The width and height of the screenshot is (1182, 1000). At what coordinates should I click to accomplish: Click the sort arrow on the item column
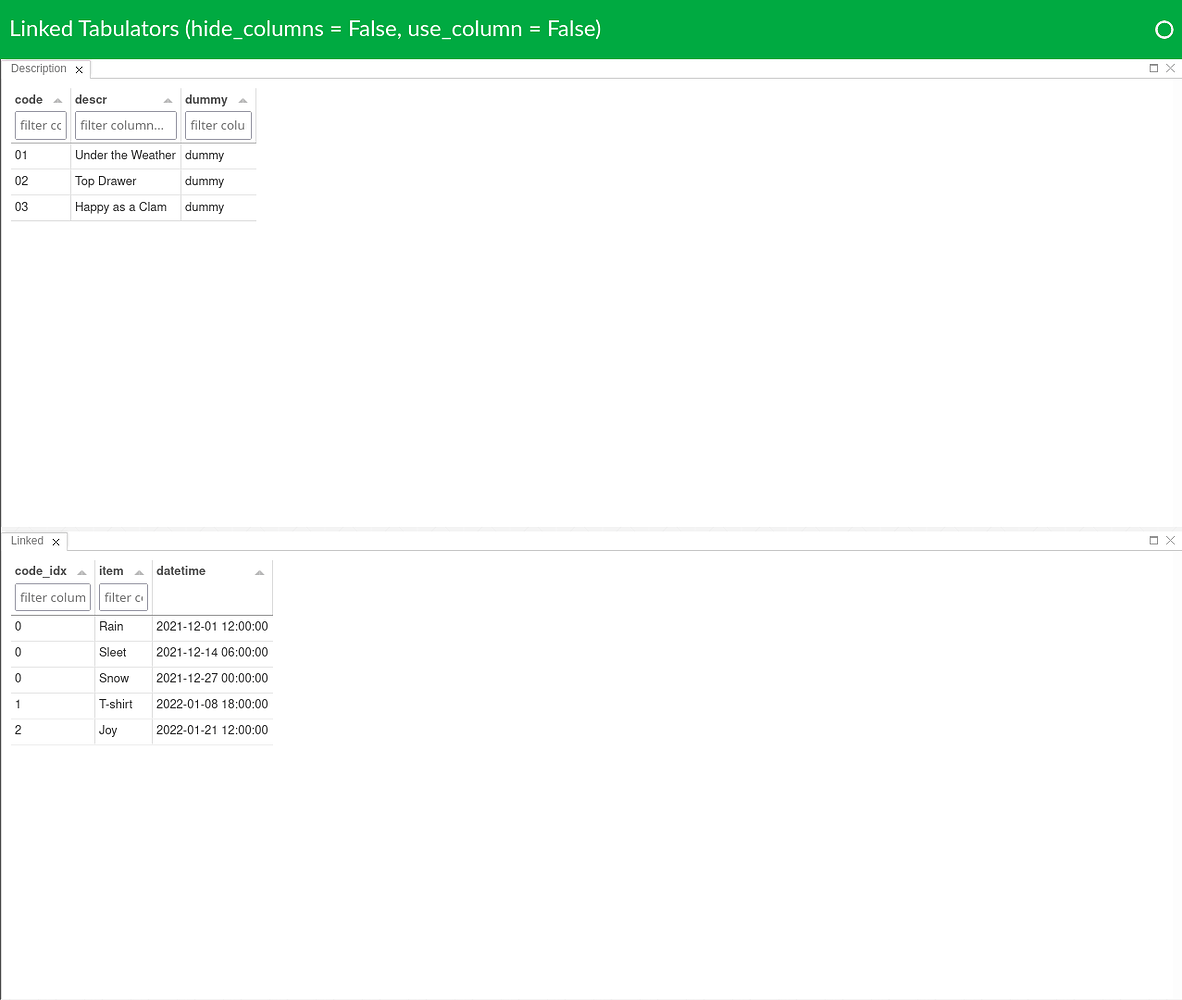pyautogui.click(x=139, y=570)
